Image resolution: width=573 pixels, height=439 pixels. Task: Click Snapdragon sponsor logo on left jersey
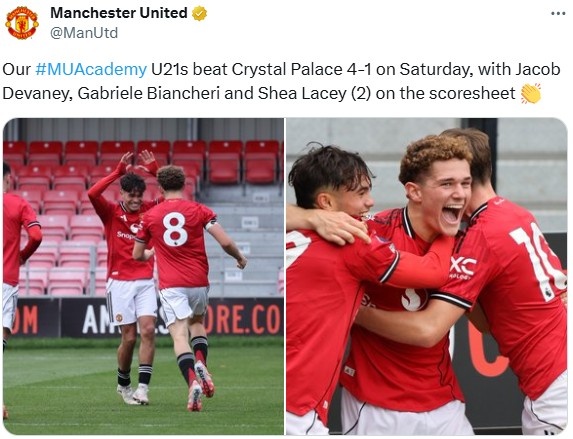pos(126,235)
